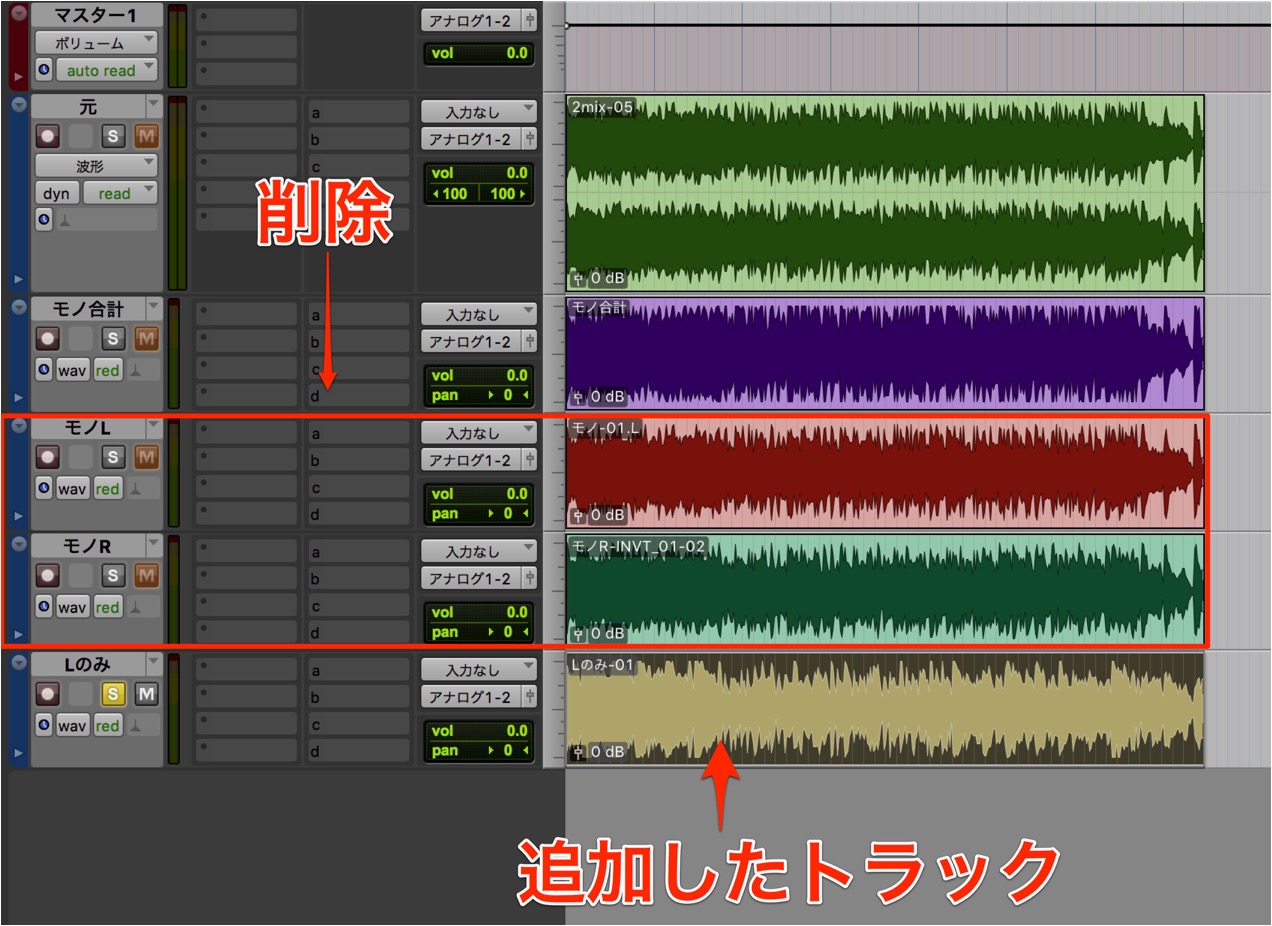Open the playlist selector arrow beside Lのみ name

pos(153,662)
